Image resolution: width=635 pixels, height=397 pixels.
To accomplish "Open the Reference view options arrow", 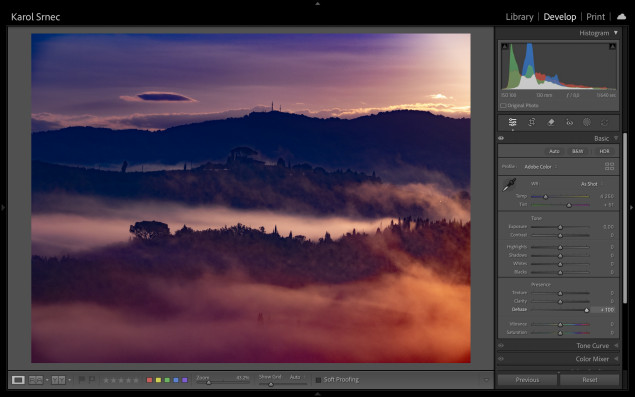I will pos(47,380).
